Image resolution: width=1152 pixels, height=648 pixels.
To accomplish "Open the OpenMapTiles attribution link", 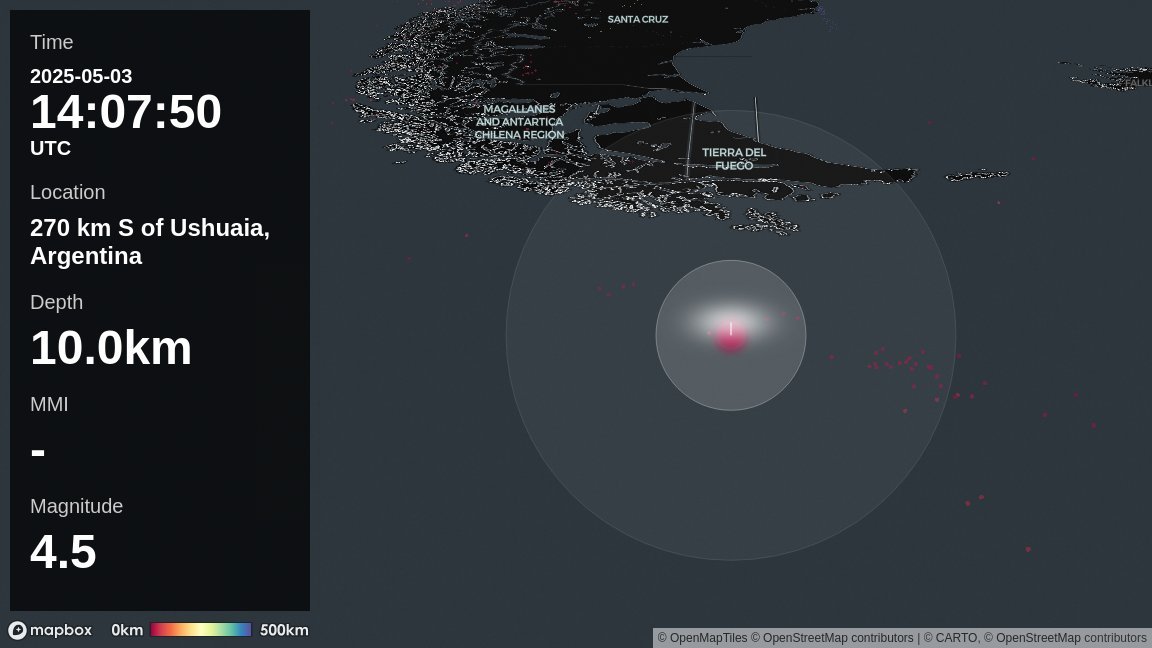I will (x=708, y=638).
